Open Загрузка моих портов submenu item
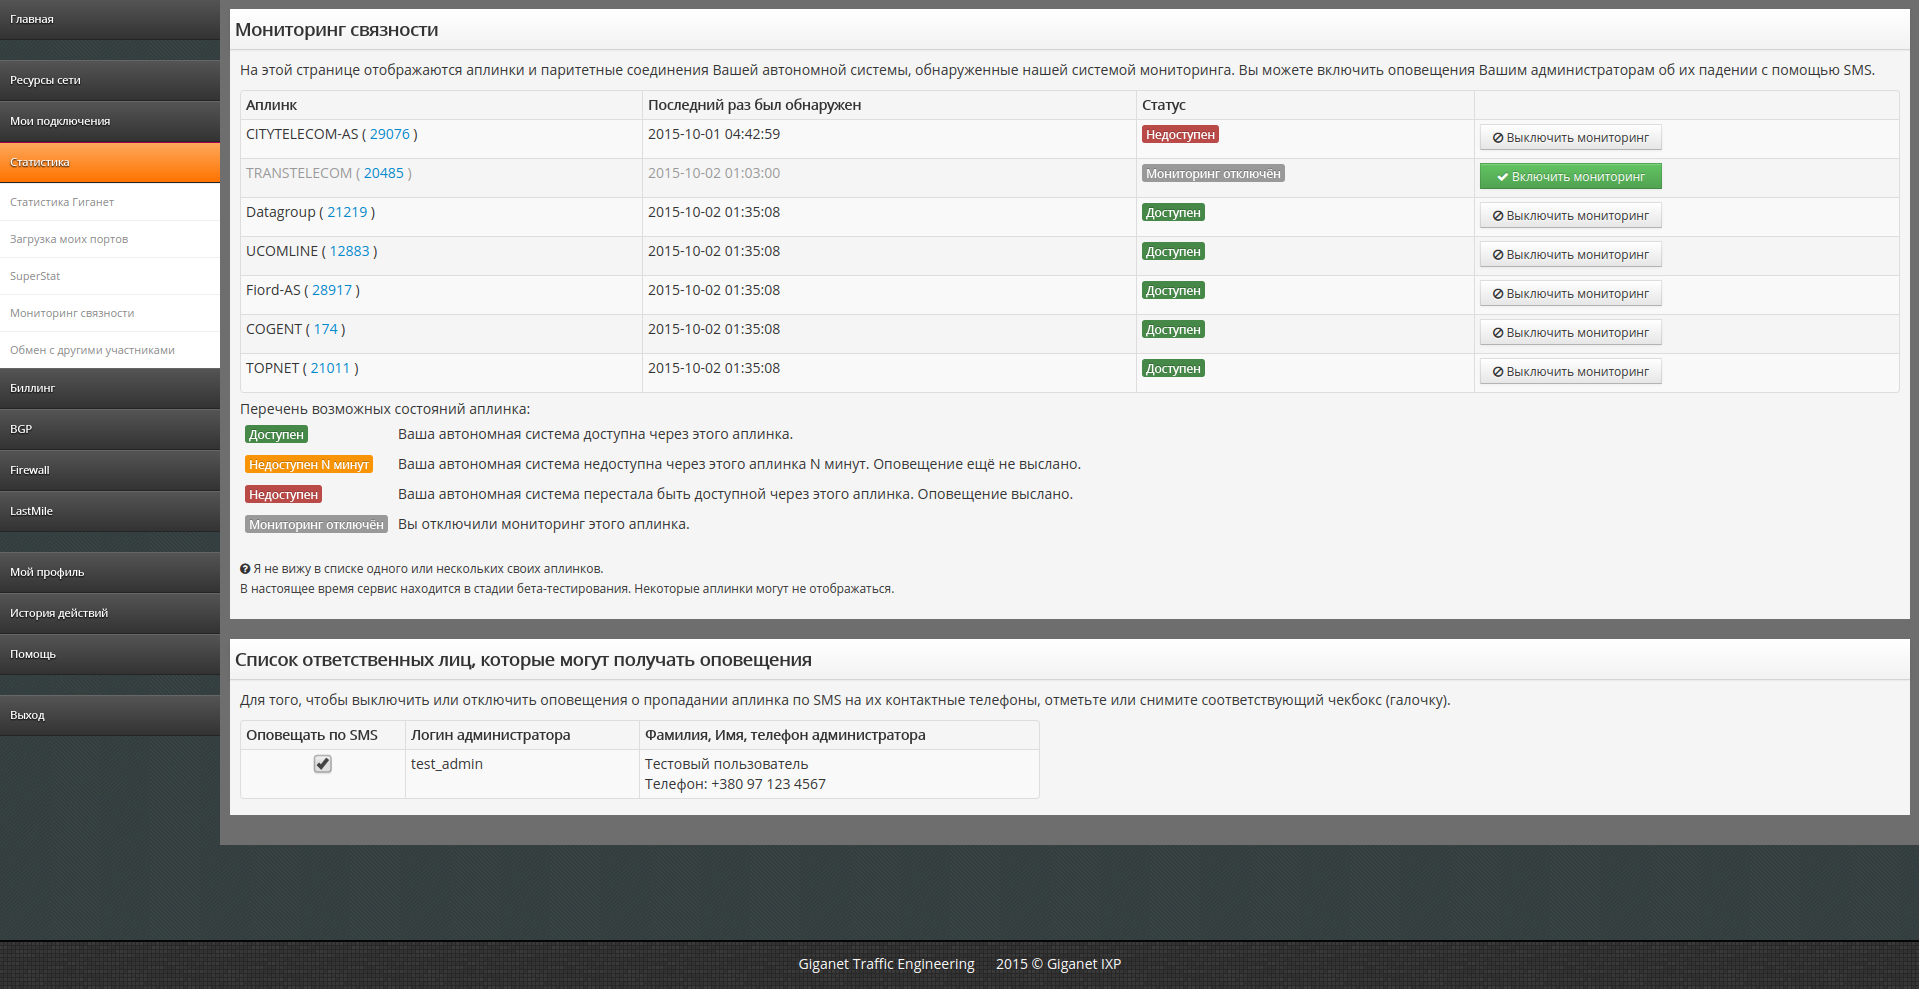Viewport: 1919px width, 989px height. (x=110, y=239)
